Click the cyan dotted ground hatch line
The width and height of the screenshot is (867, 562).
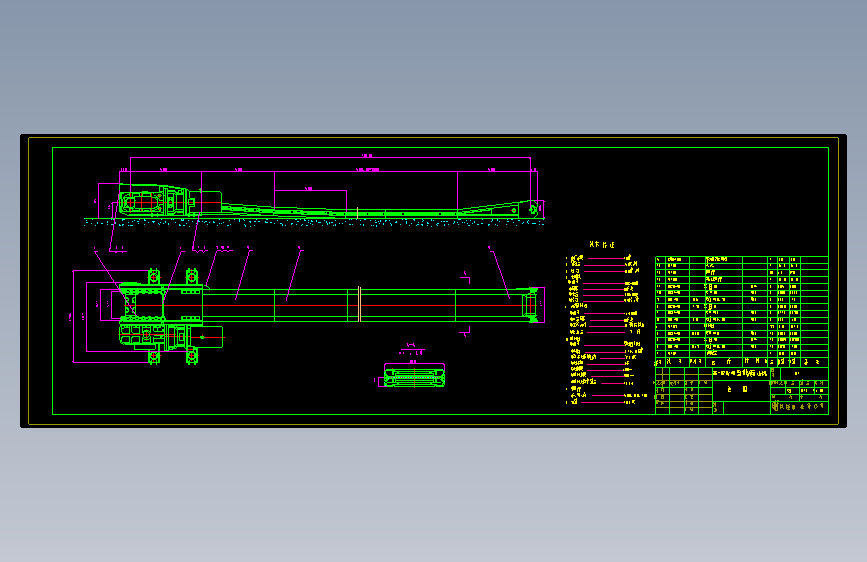click(314, 222)
